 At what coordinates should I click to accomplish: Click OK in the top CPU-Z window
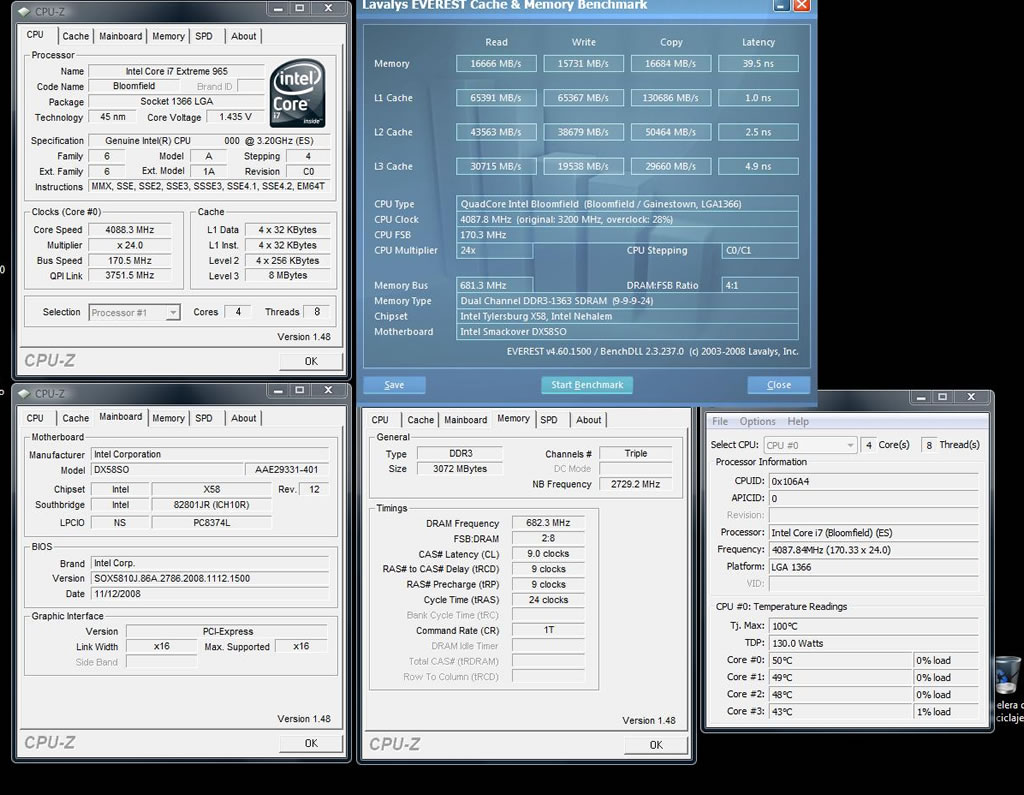(311, 361)
